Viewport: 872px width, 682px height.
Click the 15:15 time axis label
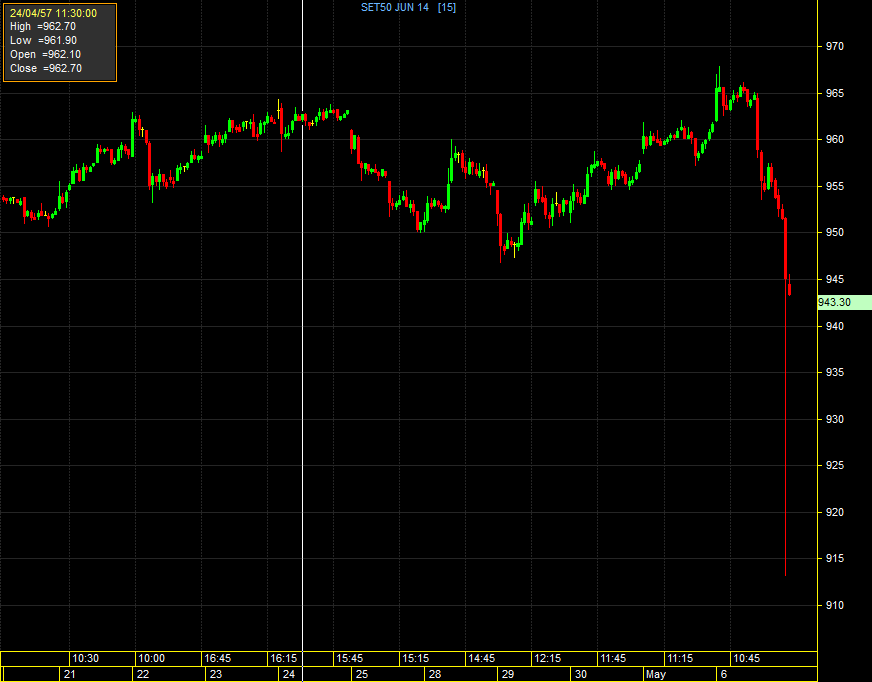point(415,658)
